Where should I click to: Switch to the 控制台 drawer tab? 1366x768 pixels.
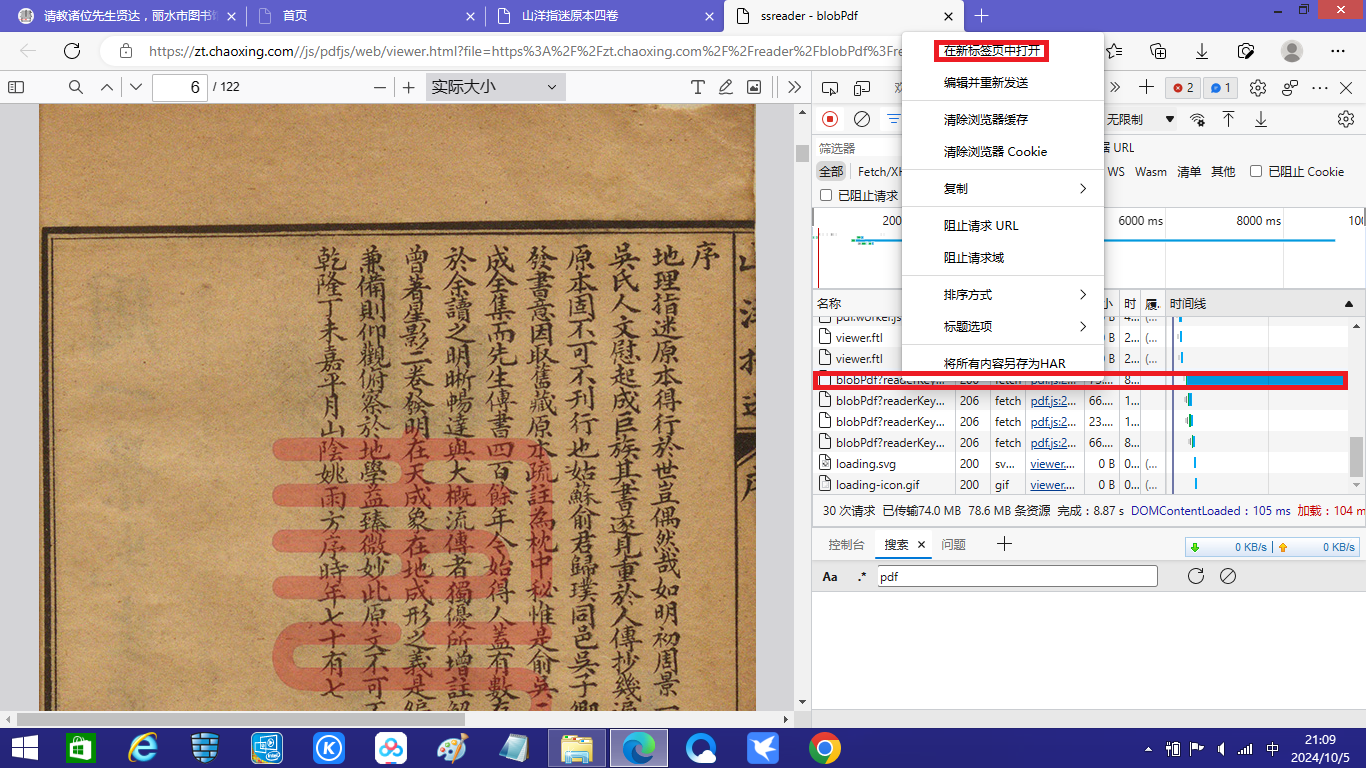pyautogui.click(x=846, y=544)
